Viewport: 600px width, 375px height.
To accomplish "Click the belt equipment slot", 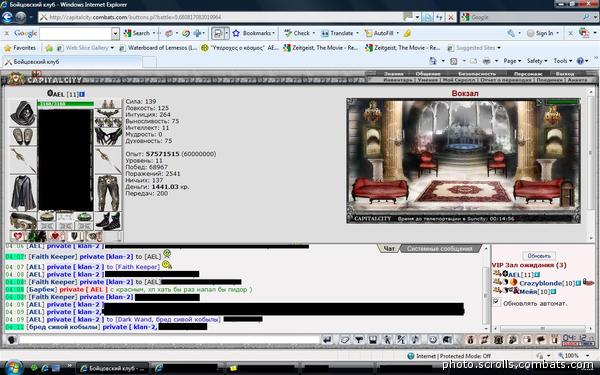I will pyautogui.click(x=23, y=221).
